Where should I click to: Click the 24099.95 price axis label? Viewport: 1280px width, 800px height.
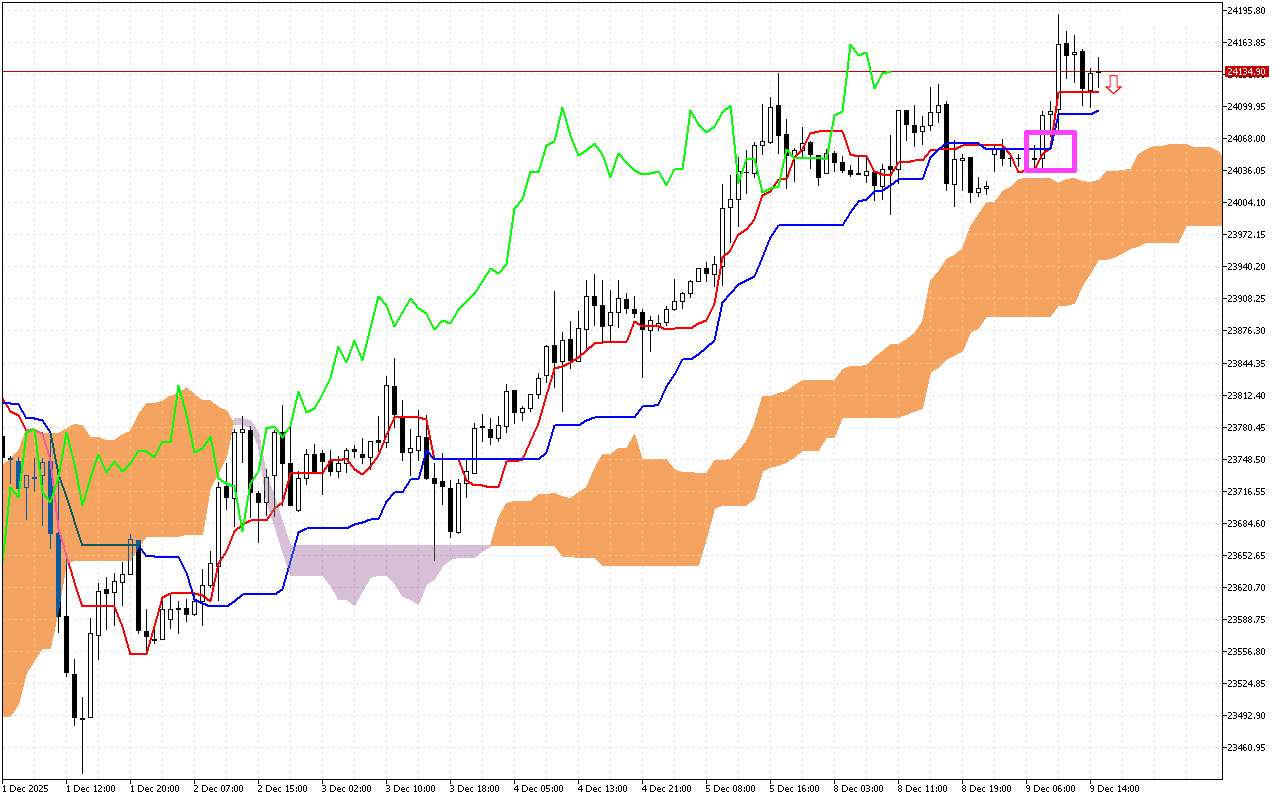point(1245,107)
